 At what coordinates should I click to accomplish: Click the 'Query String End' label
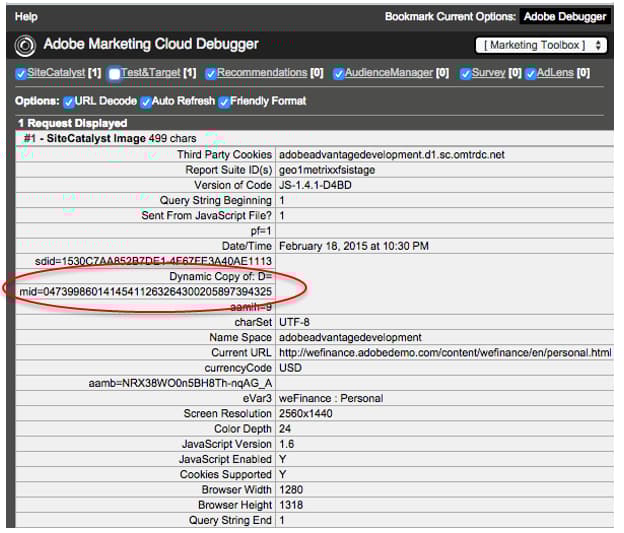click(230, 520)
